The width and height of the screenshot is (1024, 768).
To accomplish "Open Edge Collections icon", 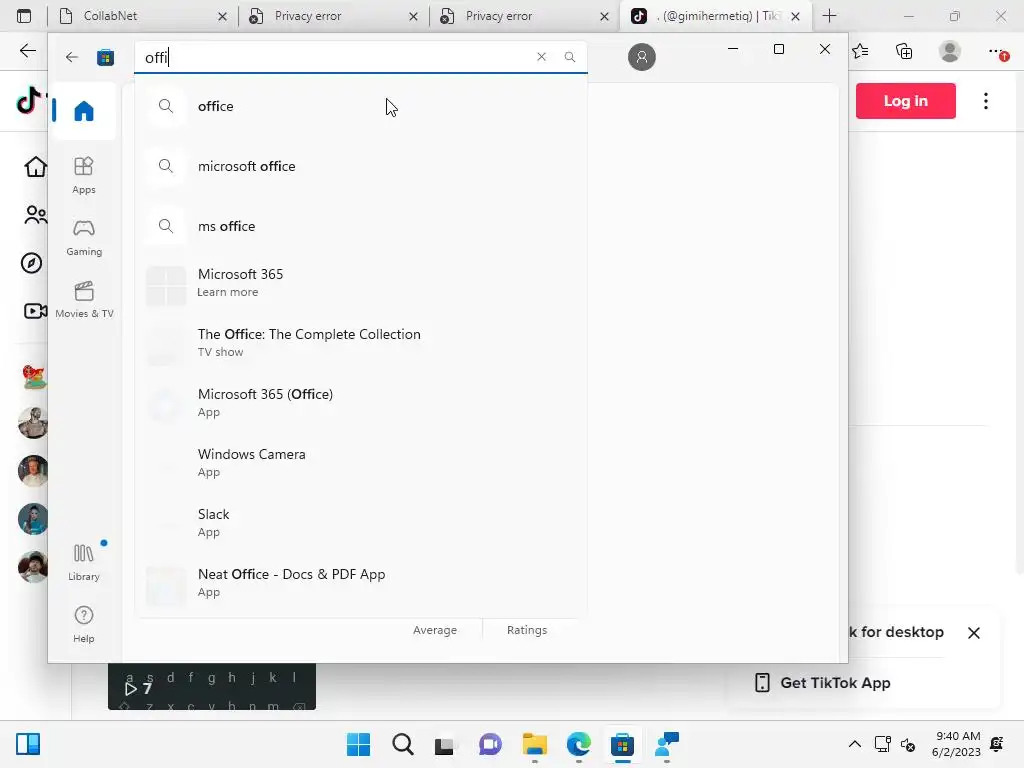I will click(x=904, y=51).
